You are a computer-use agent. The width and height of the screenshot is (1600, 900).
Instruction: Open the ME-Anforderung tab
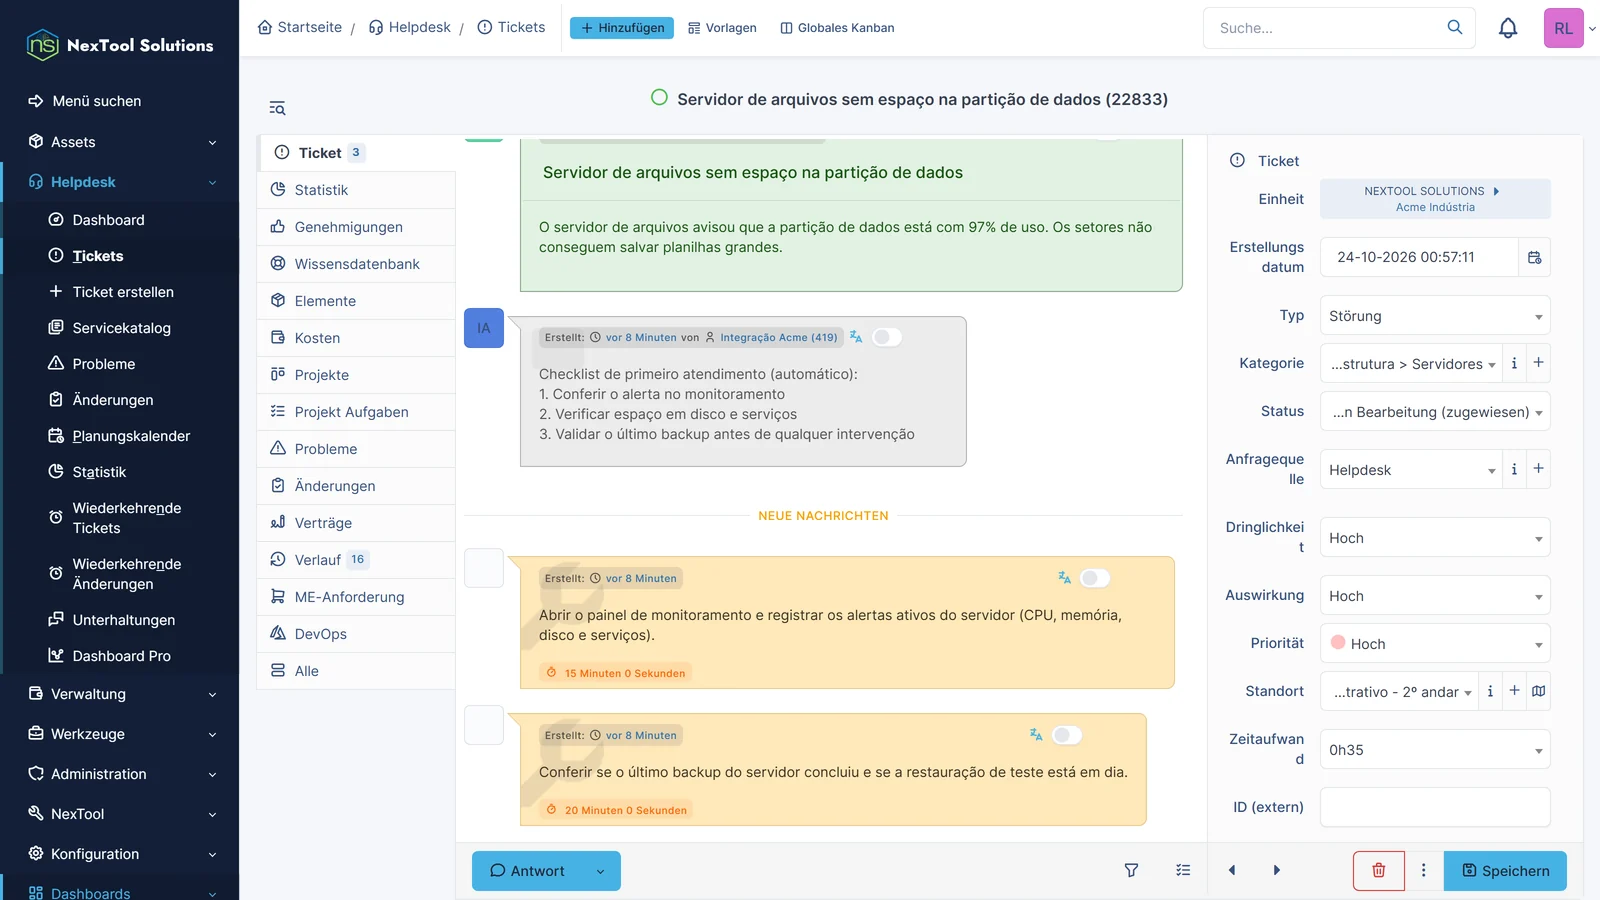(356, 597)
